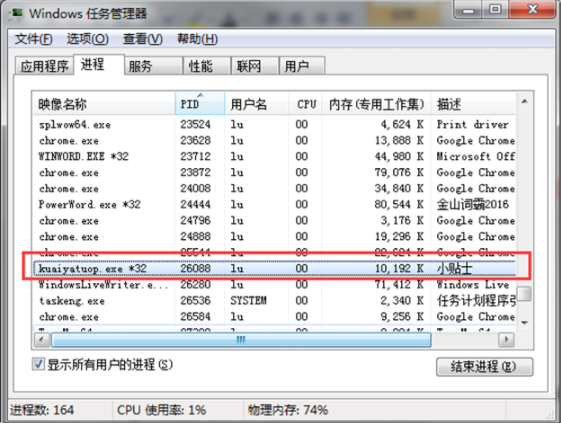
Task: Click the vertical scrollbar thumb
Action: tap(525, 293)
